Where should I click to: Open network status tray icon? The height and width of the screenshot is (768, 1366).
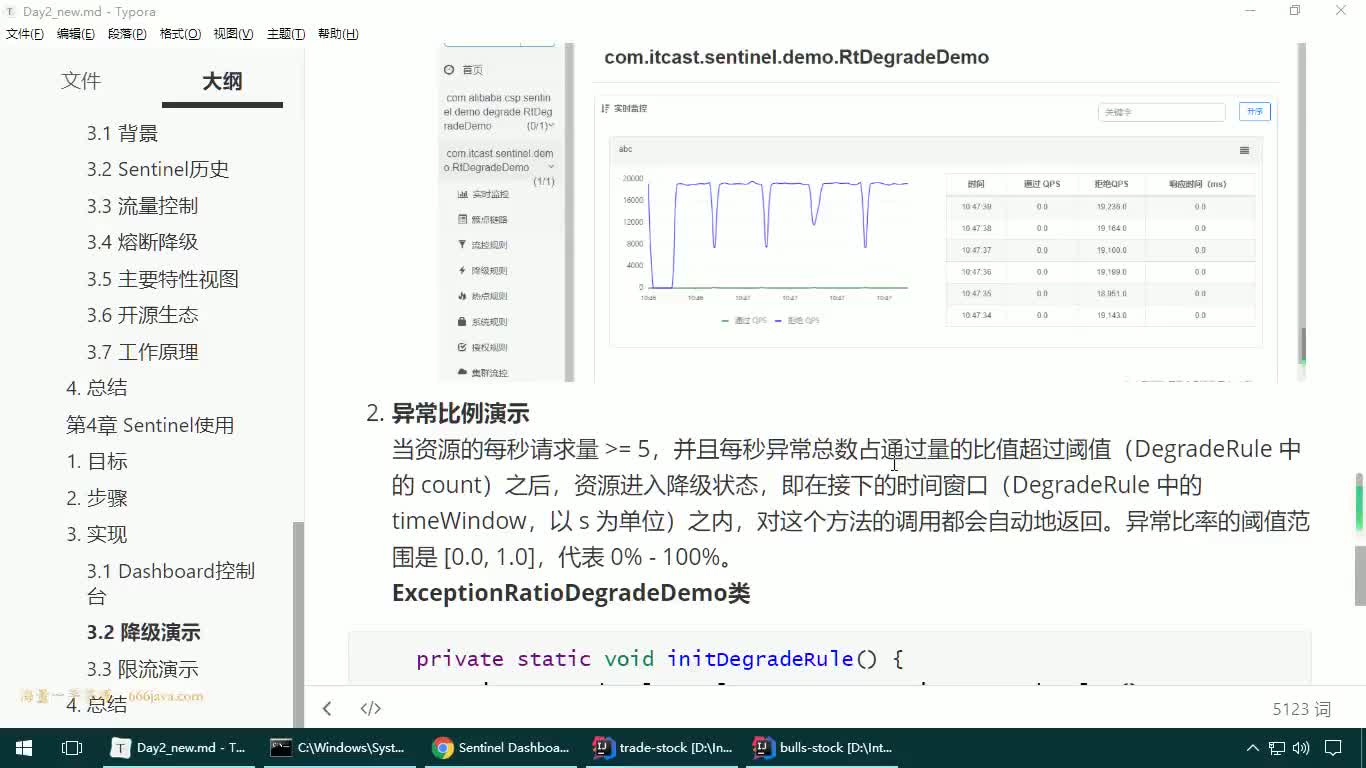pyautogui.click(x=1277, y=748)
